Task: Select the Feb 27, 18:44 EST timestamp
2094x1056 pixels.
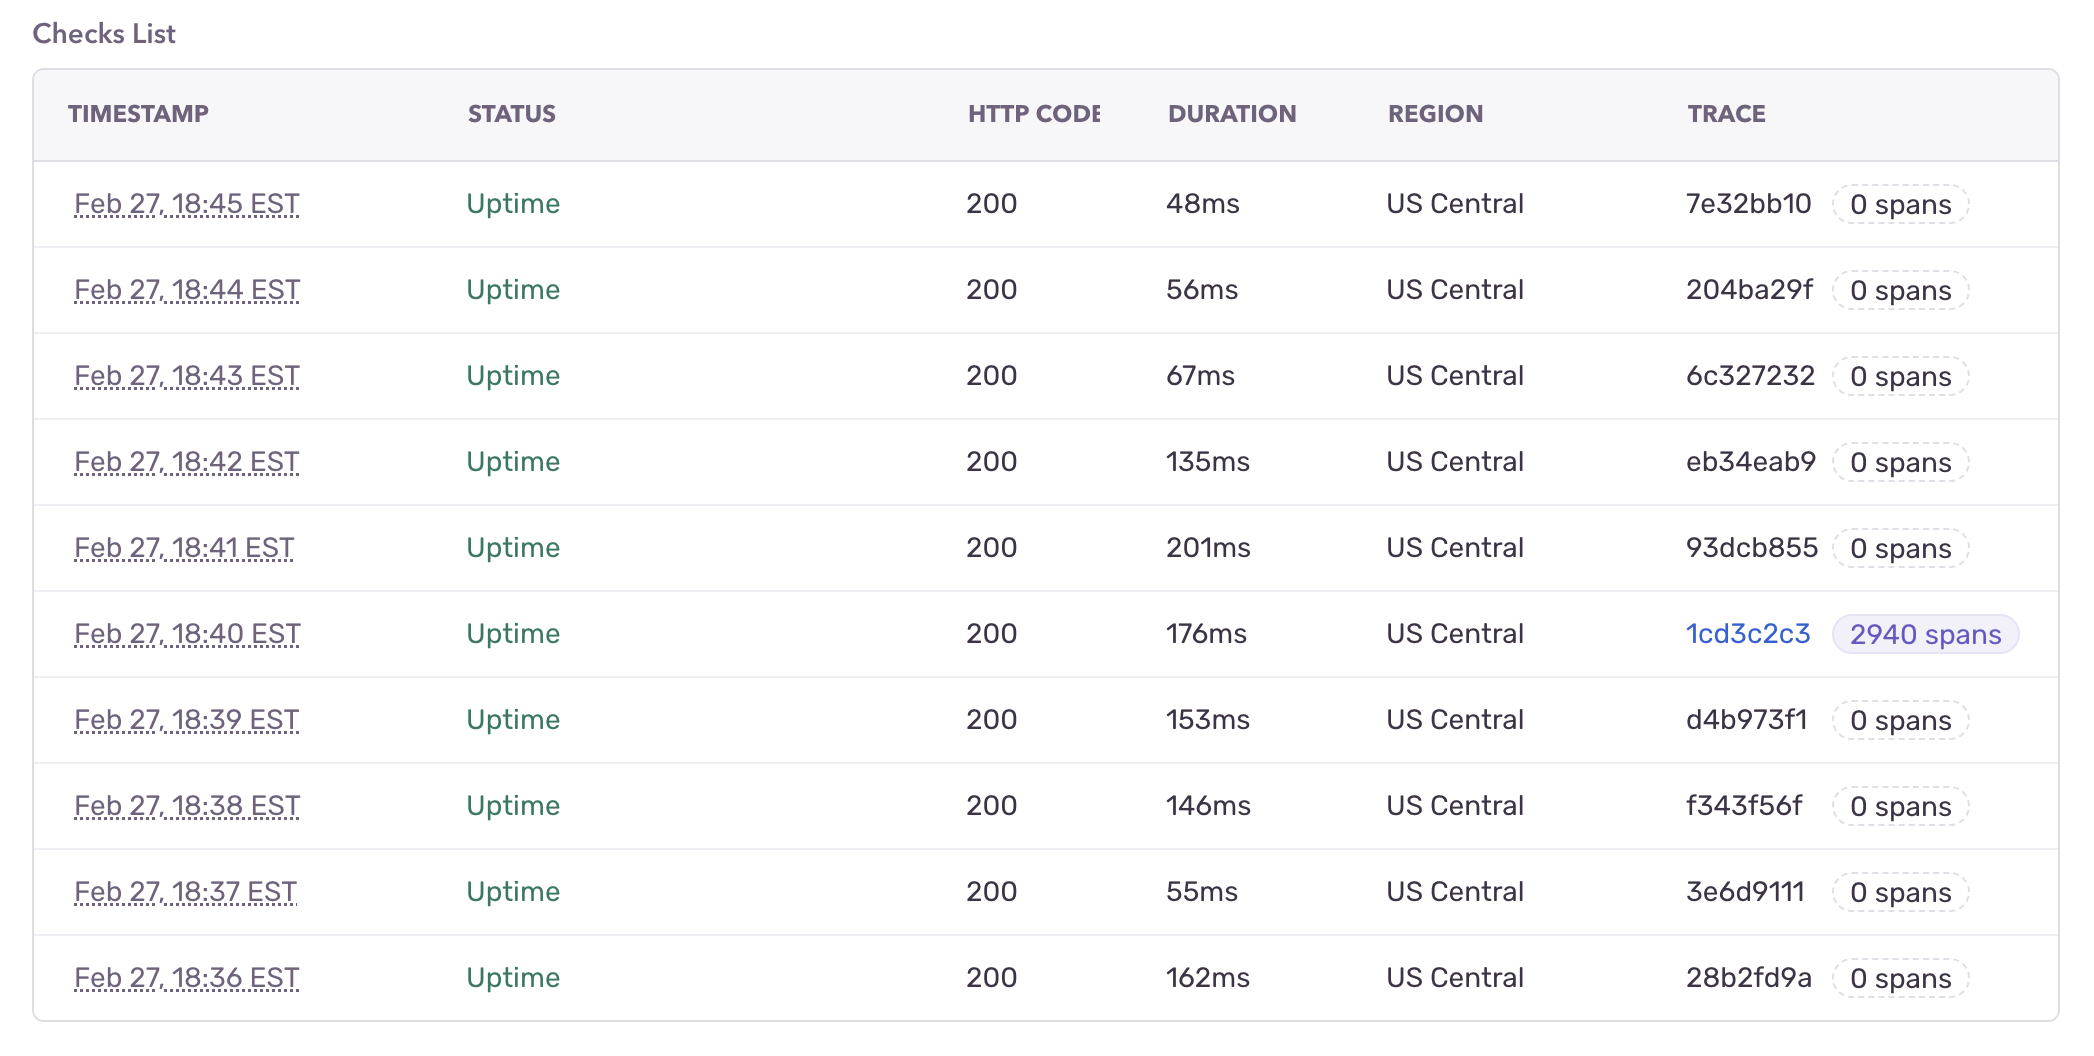Action: pyautogui.click(x=187, y=290)
